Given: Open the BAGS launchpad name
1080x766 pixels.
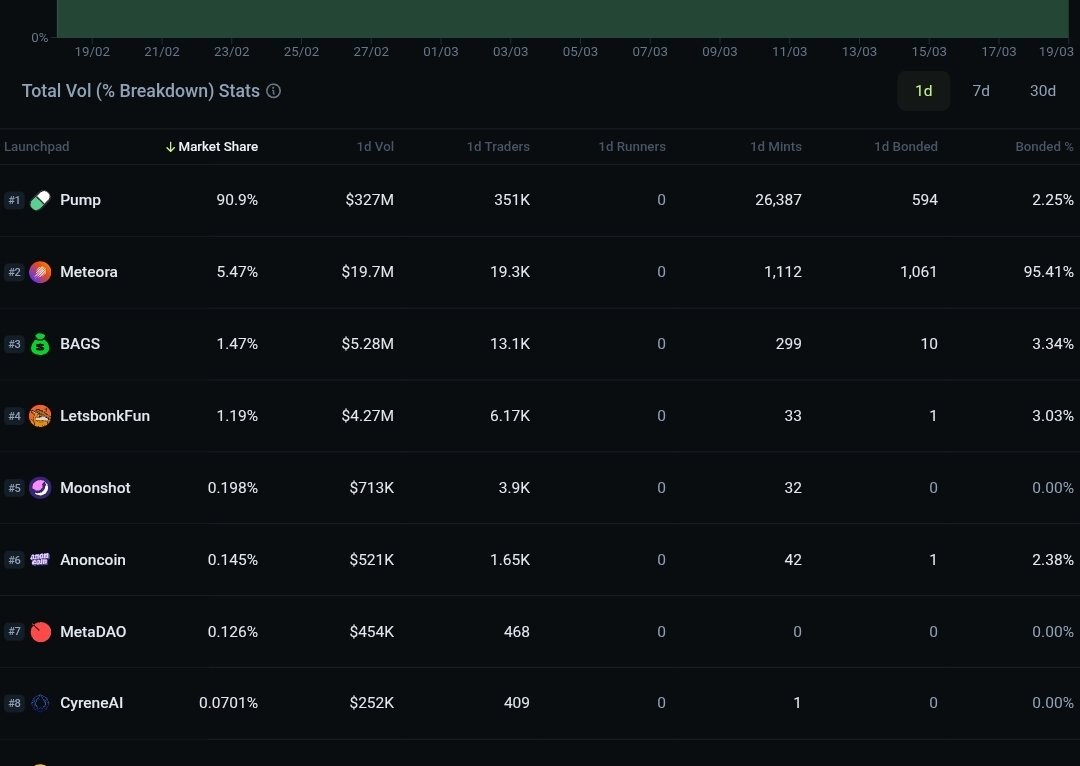Looking at the screenshot, I should point(80,344).
